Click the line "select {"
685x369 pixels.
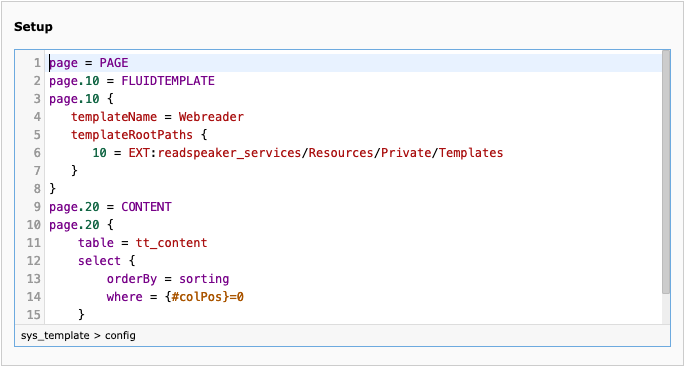[x=107, y=261]
